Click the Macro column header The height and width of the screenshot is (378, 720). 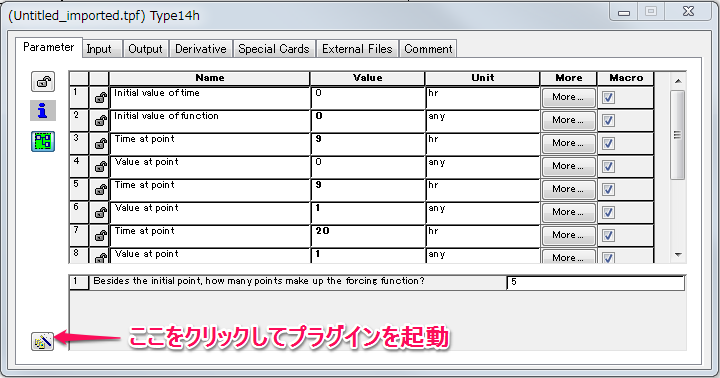point(625,78)
